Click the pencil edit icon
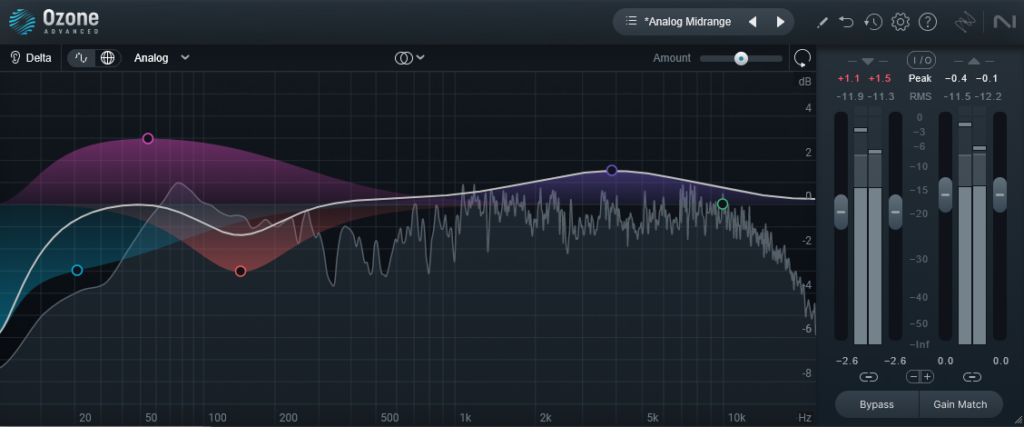Image resolution: width=1024 pixels, height=427 pixels. tap(822, 22)
